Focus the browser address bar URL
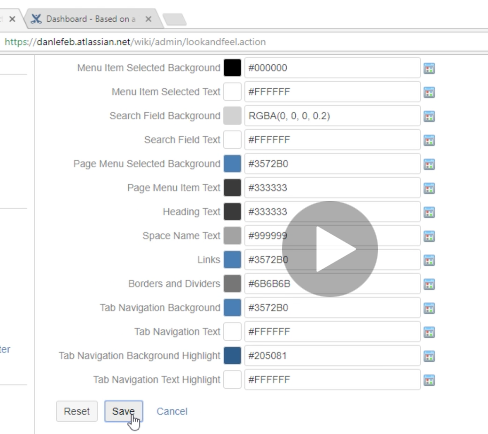 pos(135,42)
